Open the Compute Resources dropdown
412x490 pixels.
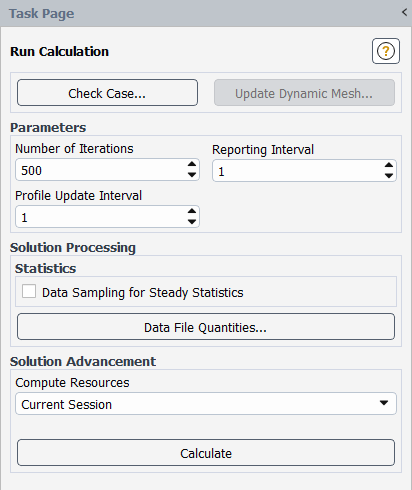206,404
